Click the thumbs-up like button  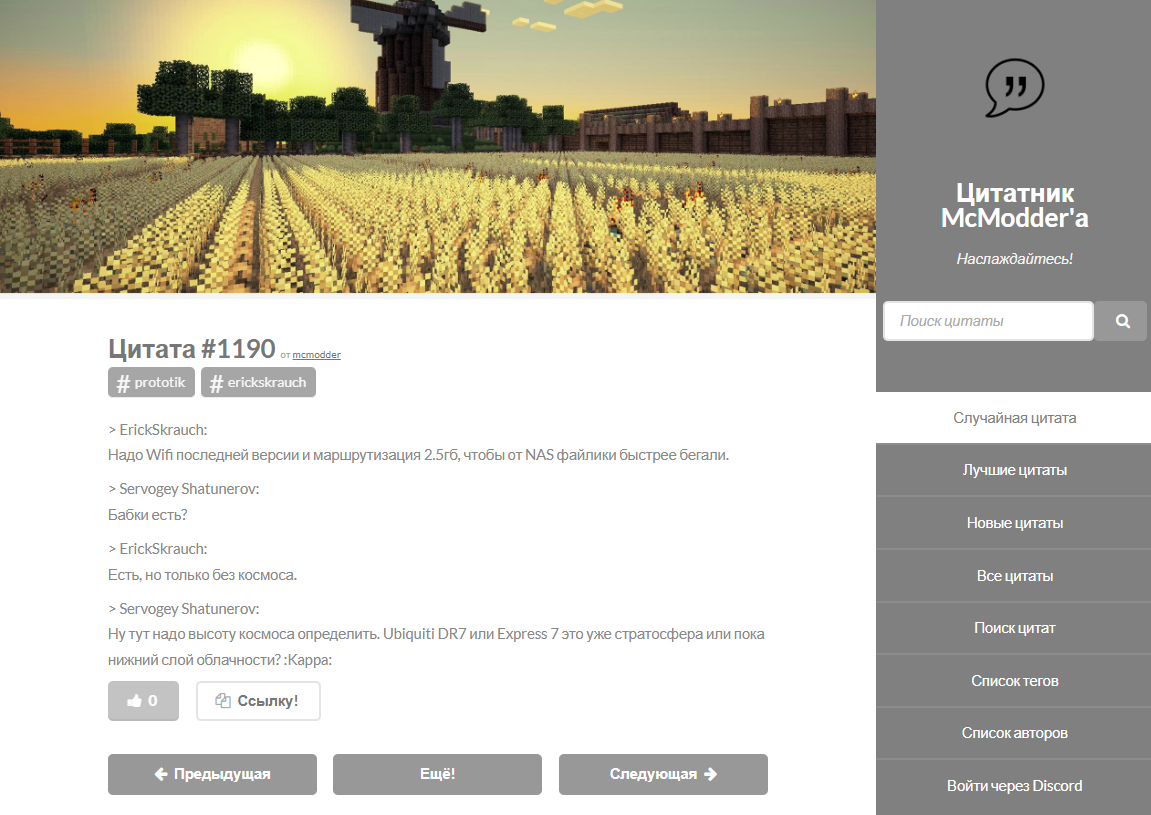[x=143, y=700]
